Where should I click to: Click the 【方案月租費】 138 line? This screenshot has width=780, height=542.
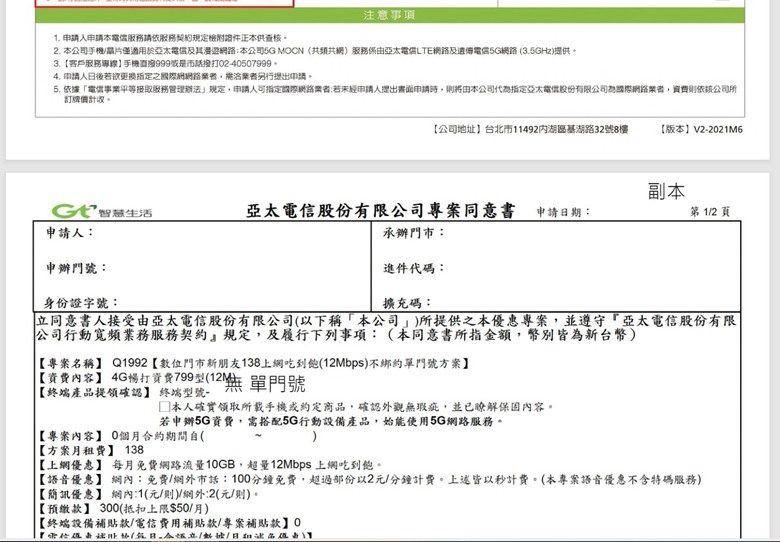pyautogui.click(x=91, y=451)
